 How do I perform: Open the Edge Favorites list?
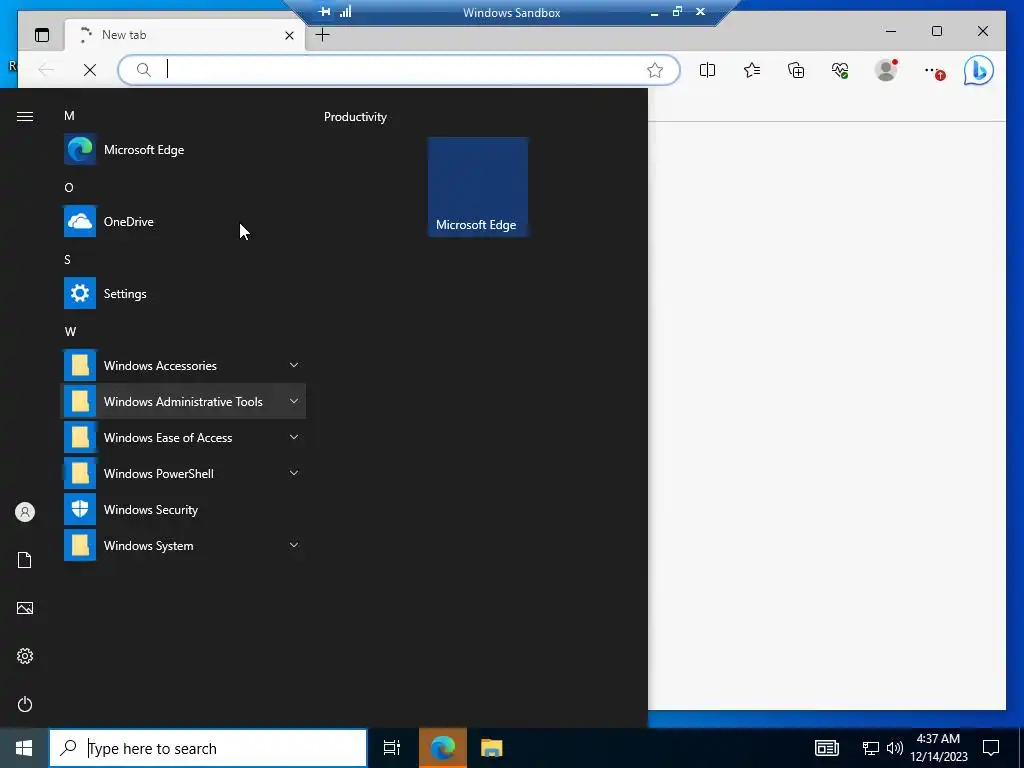tap(752, 70)
